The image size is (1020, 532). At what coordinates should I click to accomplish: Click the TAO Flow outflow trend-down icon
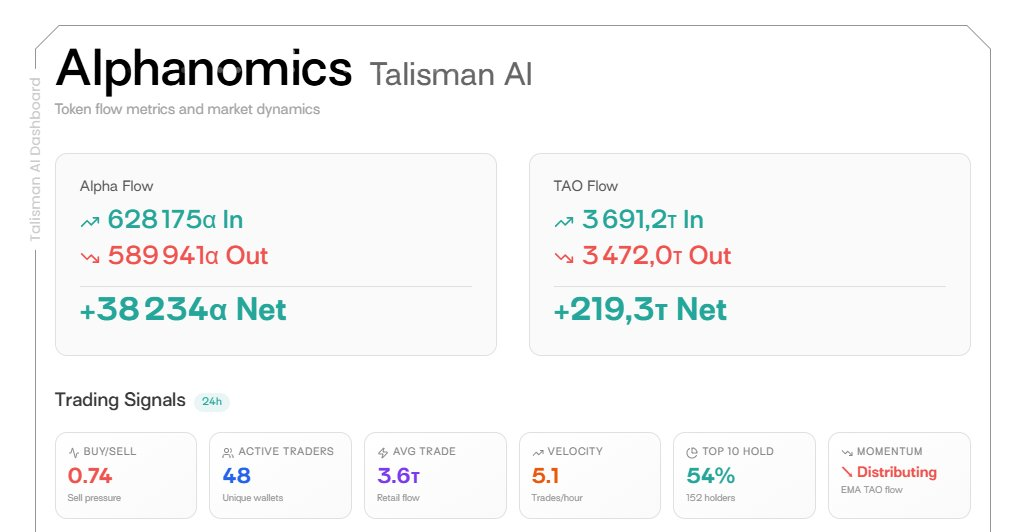pyautogui.click(x=564, y=257)
